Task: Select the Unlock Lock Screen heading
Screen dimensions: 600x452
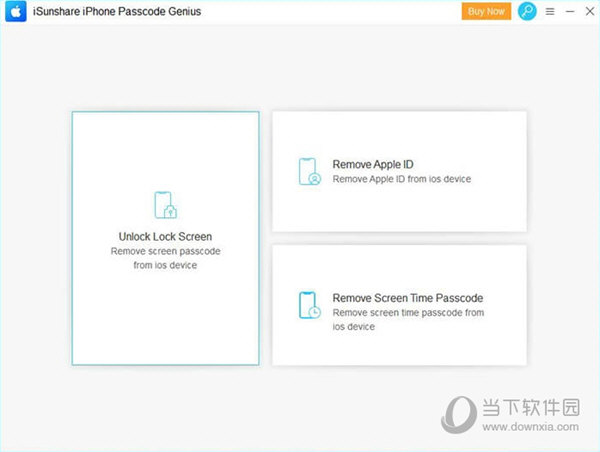Action: click(x=165, y=237)
